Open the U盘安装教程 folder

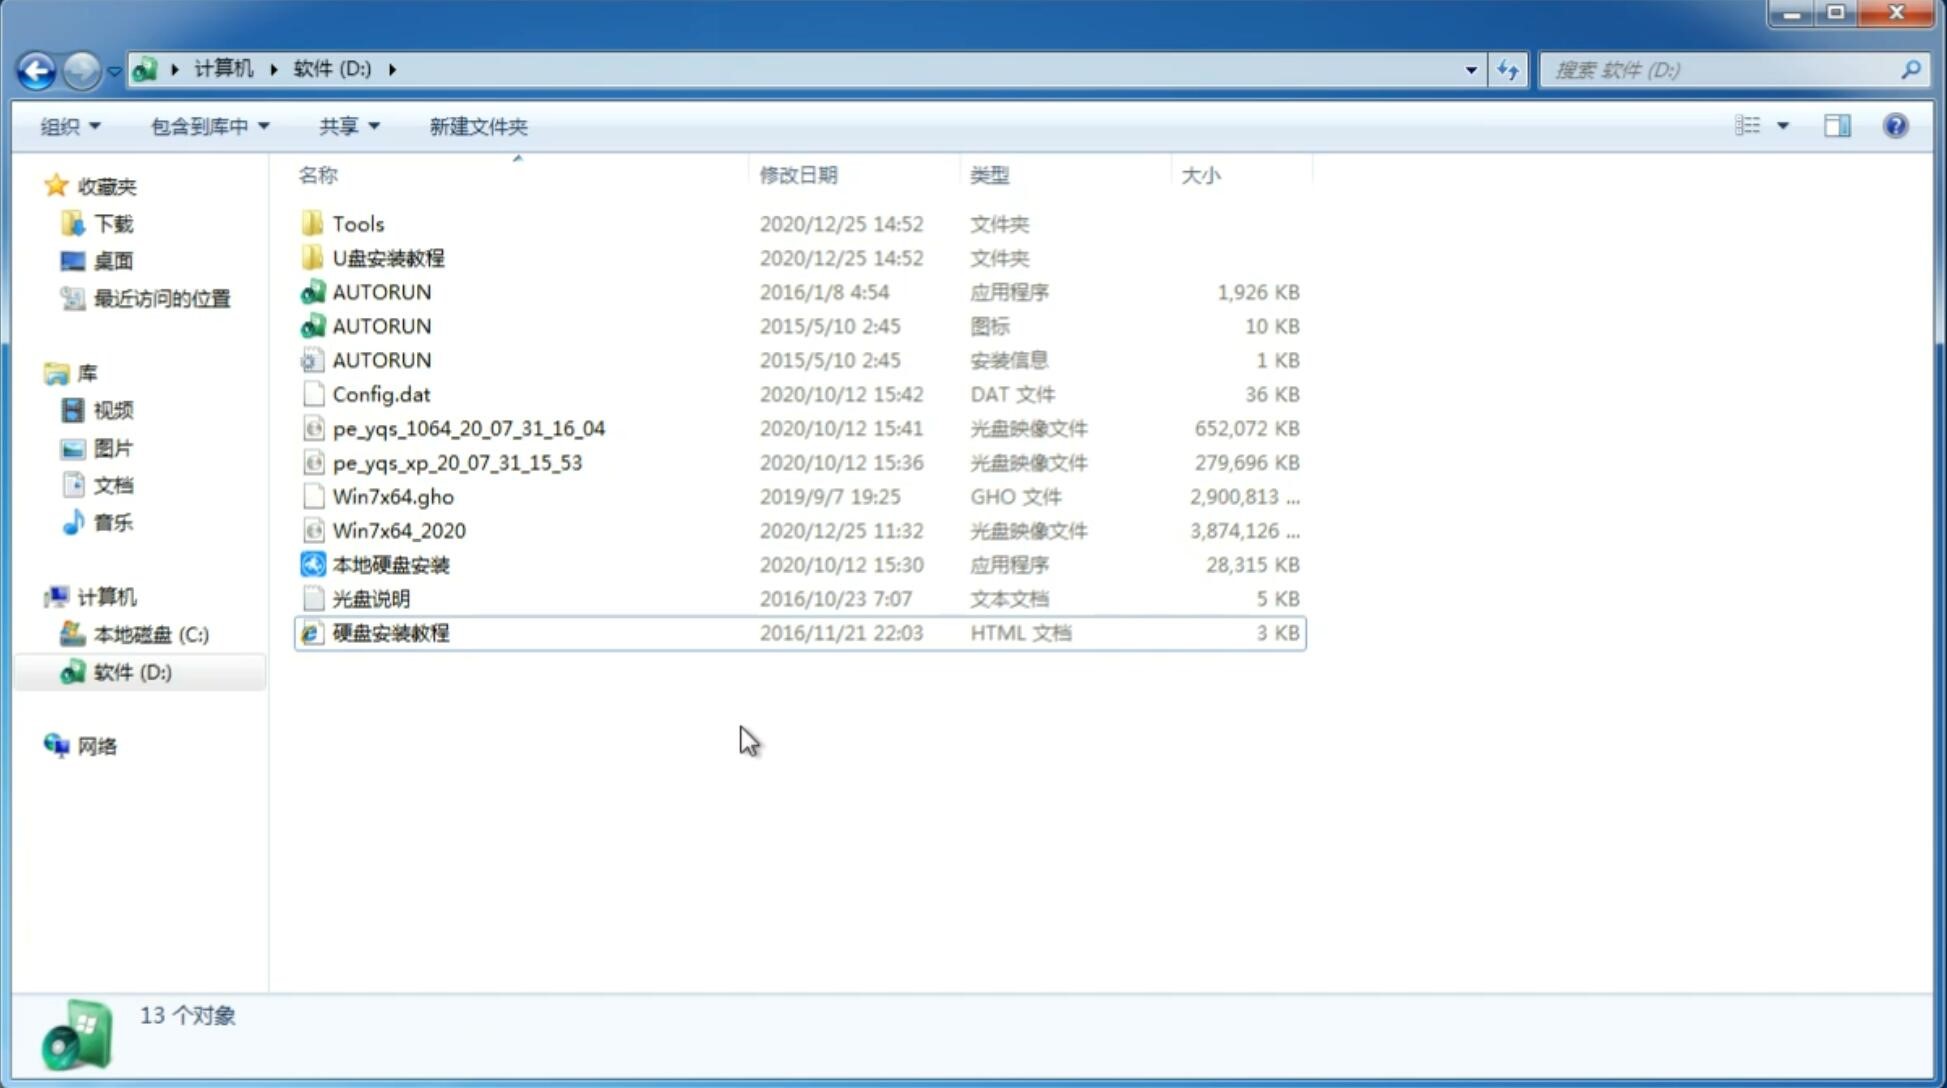[x=390, y=258]
